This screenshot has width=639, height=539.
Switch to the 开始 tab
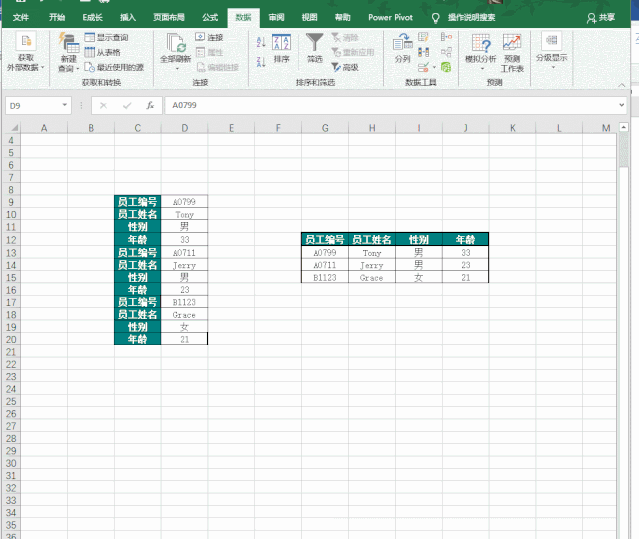pyautogui.click(x=57, y=17)
